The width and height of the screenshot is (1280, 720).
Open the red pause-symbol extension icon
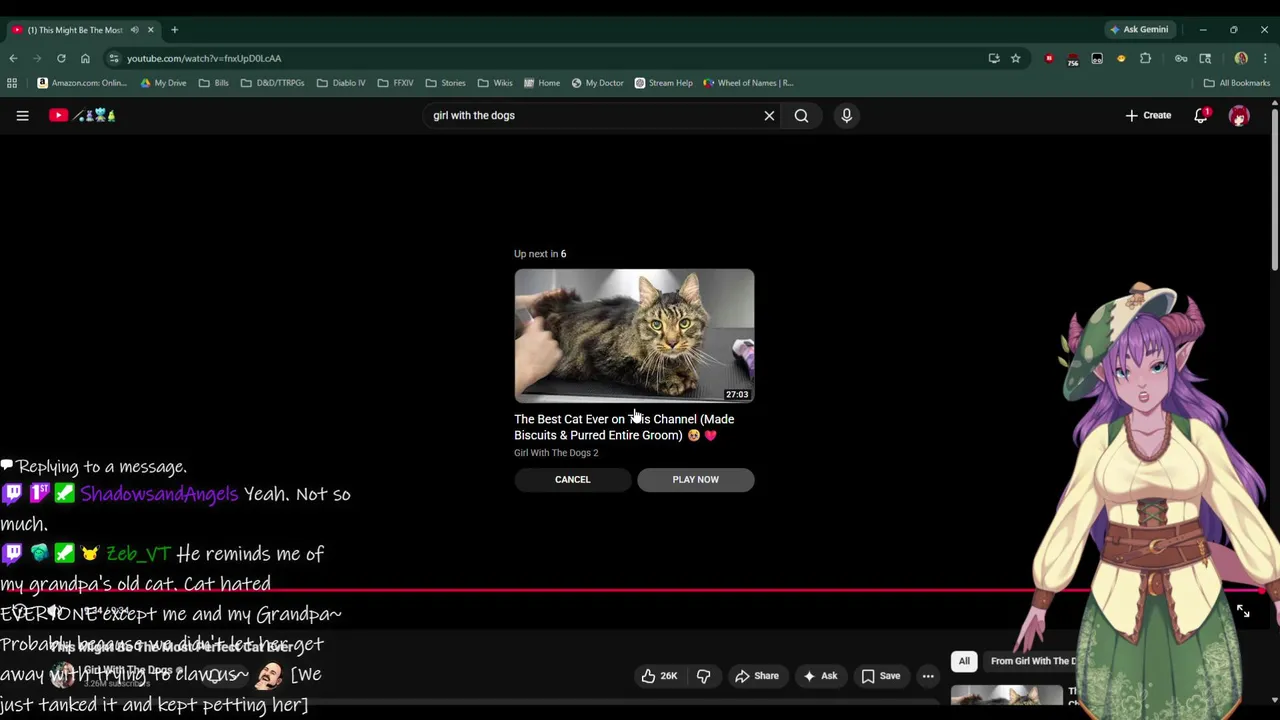pyautogui.click(x=1049, y=58)
